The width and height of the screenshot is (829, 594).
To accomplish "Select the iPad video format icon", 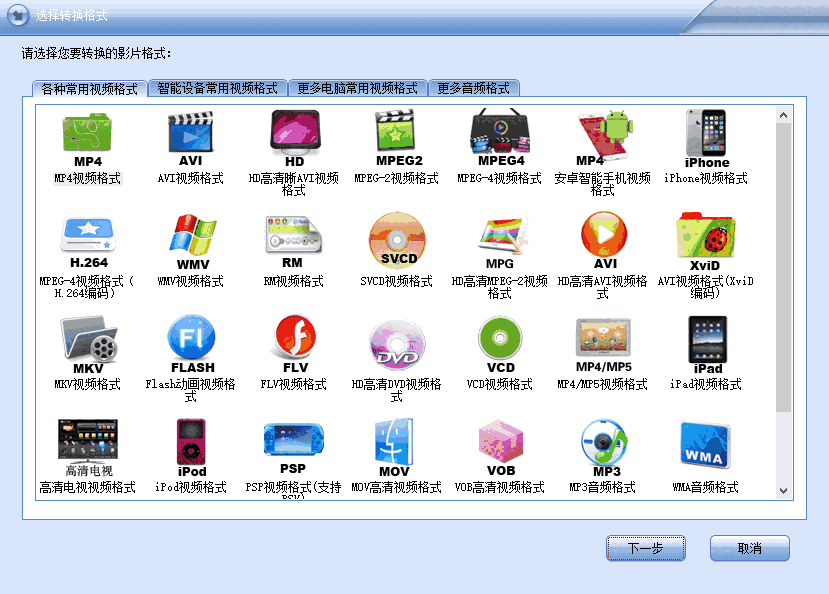I will pos(706,339).
